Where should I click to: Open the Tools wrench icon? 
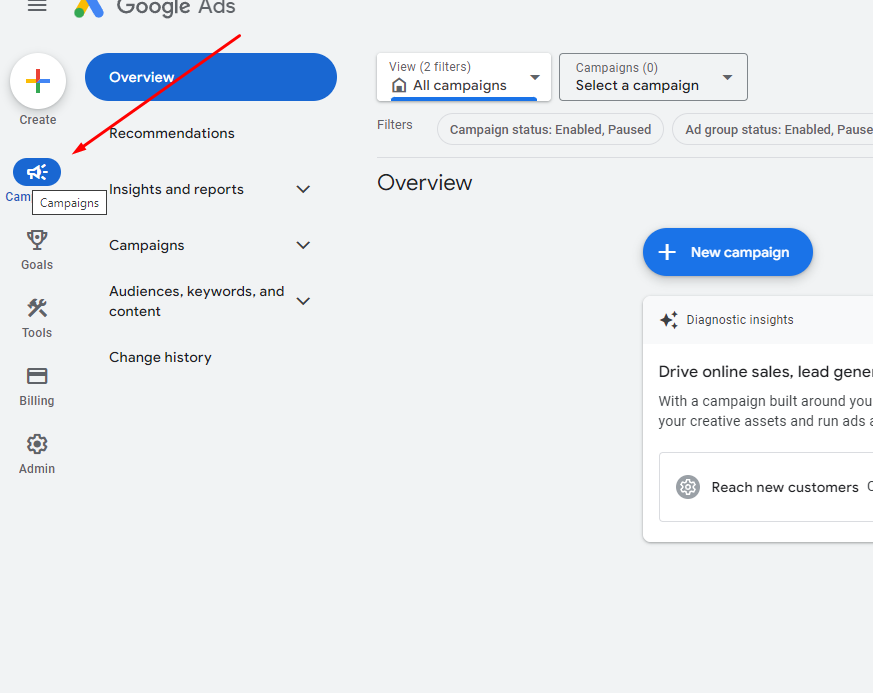coord(37,308)
